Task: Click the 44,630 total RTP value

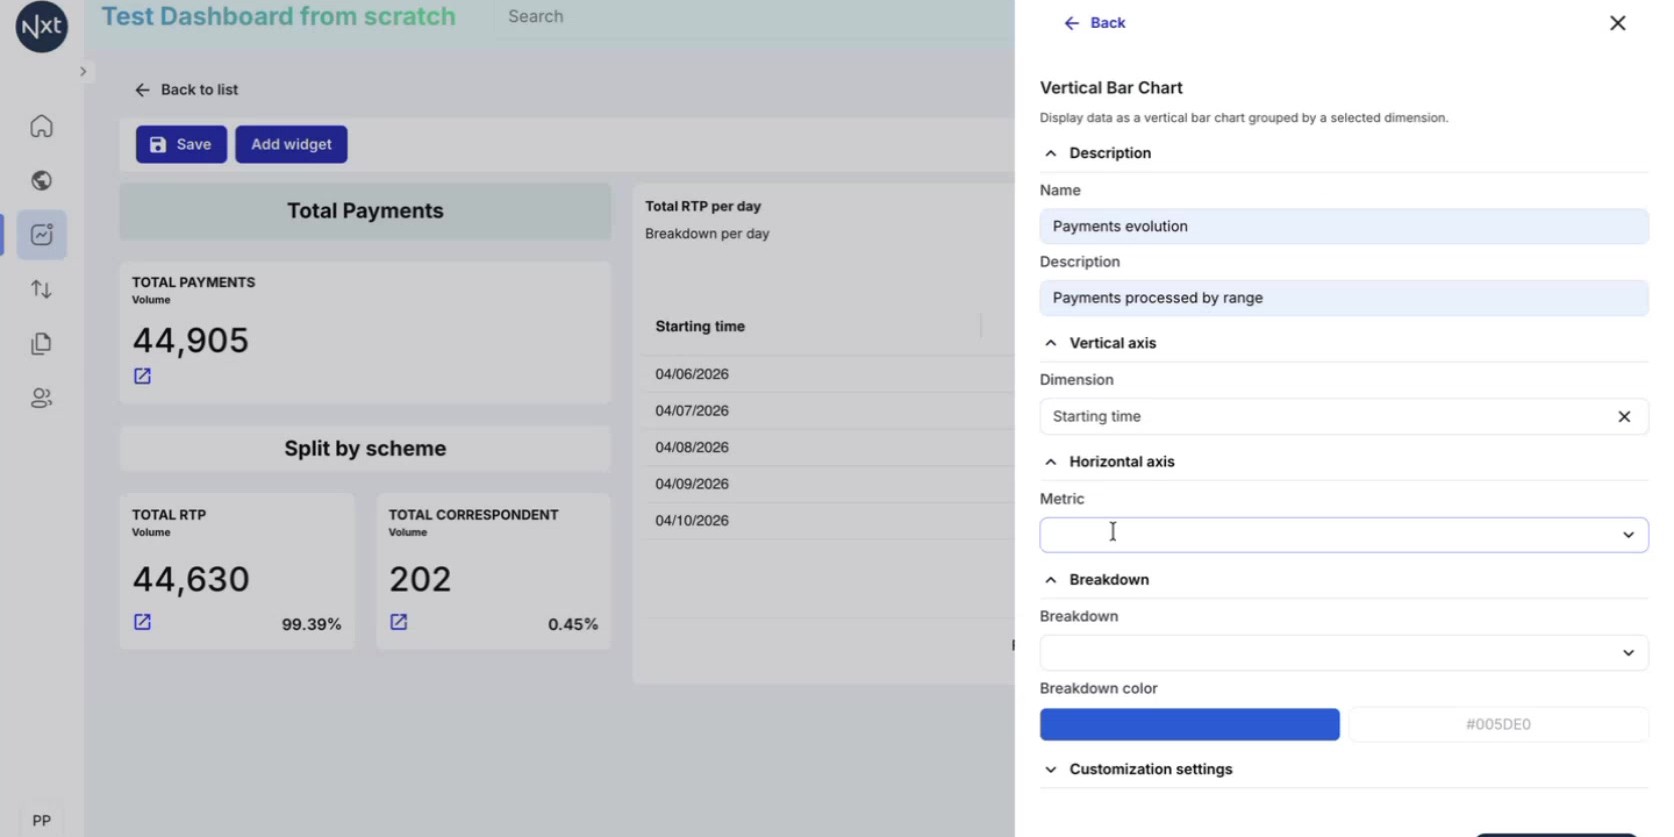Action: click(191, 580)
